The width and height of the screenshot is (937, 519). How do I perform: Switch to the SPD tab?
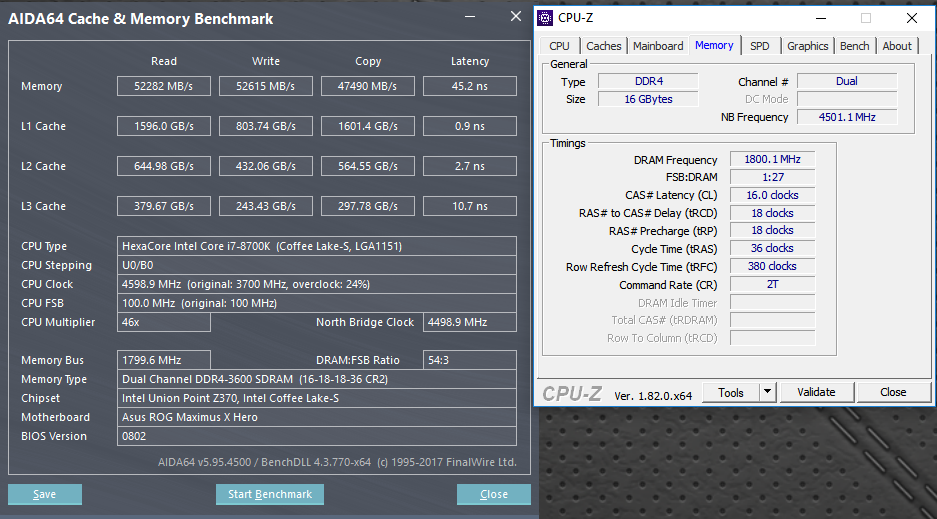point(760,46)
